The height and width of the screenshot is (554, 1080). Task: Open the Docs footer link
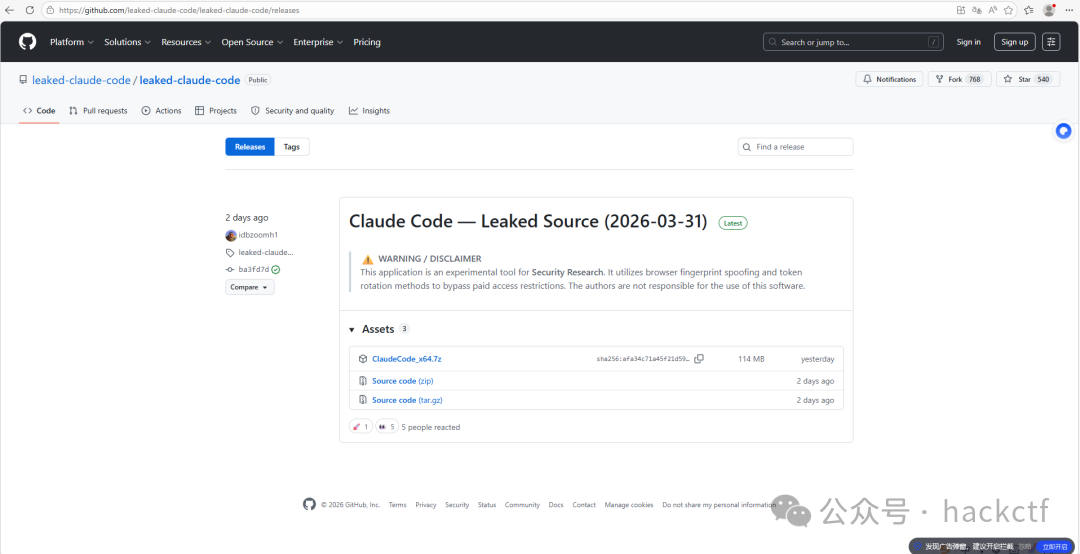click(556, 505)
